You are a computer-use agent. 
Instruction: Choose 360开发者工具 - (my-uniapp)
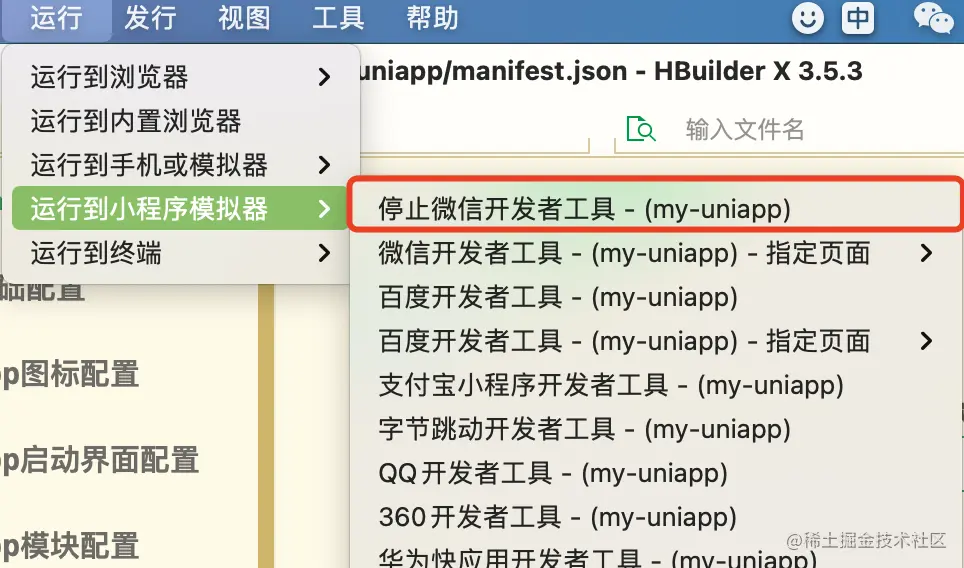tap(655, 516)
